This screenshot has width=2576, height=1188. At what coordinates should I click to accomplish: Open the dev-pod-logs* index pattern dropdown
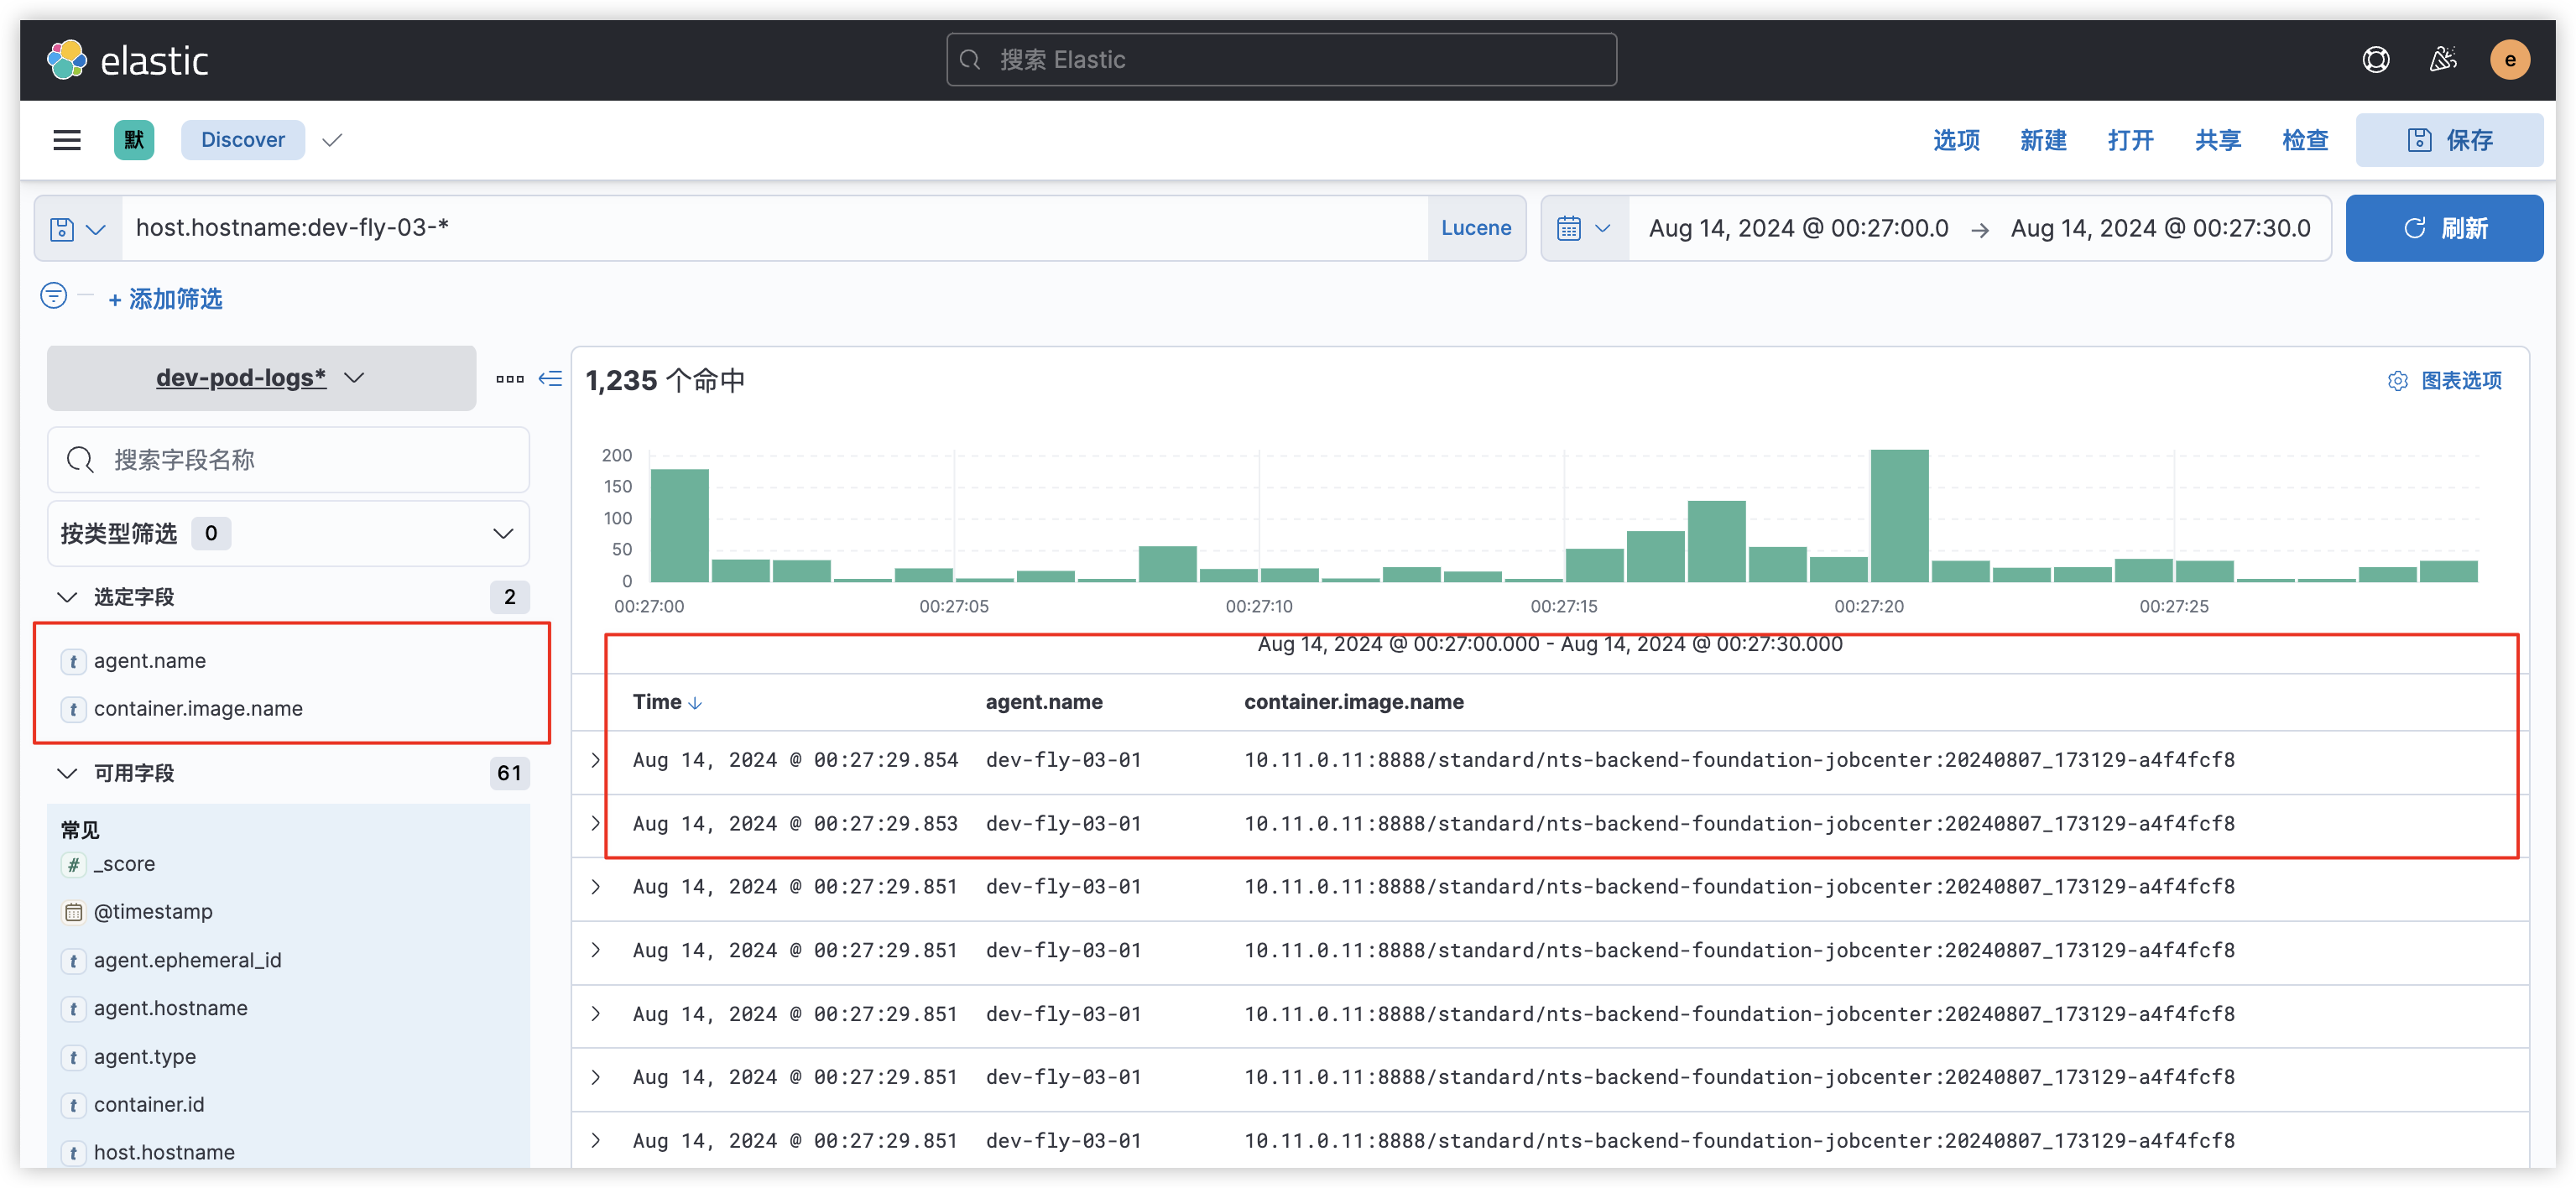pos(261,378)
